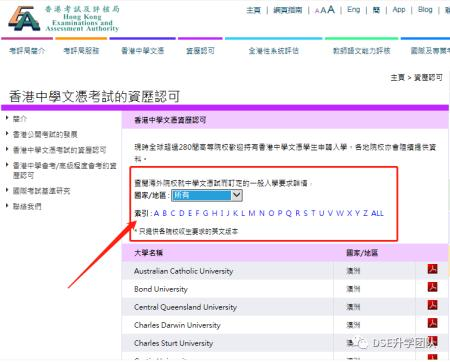The height and width of the screenshot is (362, 450).
Task: Select medium font size A
Action: (x=323, y=10)
